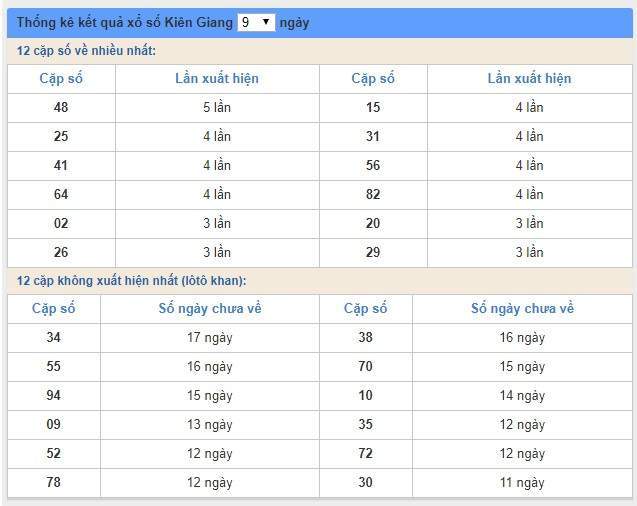The height and width of the screenshot is (506, 637).
Task: Click '3 lần' count for pair 29
Action: [529, 253]
